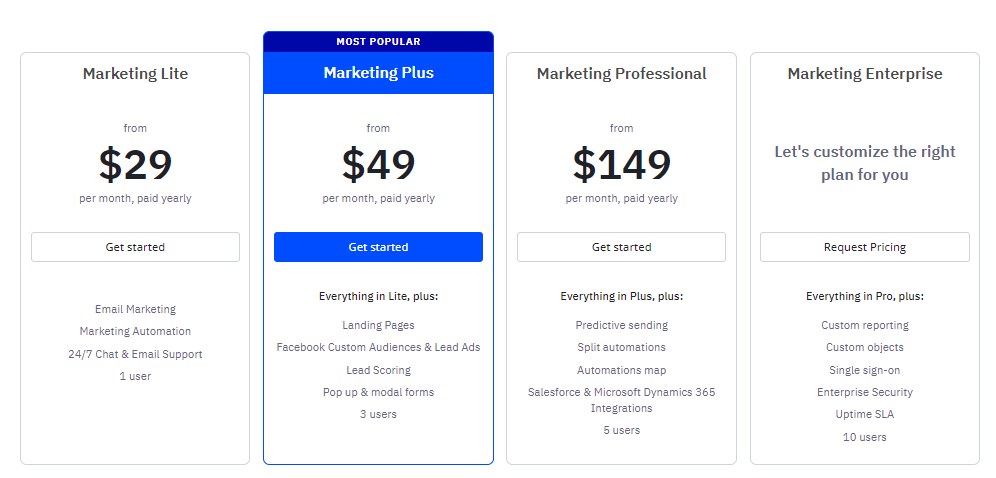This screenshot has width=996, height=478.
Task: Select the Marketing Lite plan title
Action: 135,74
